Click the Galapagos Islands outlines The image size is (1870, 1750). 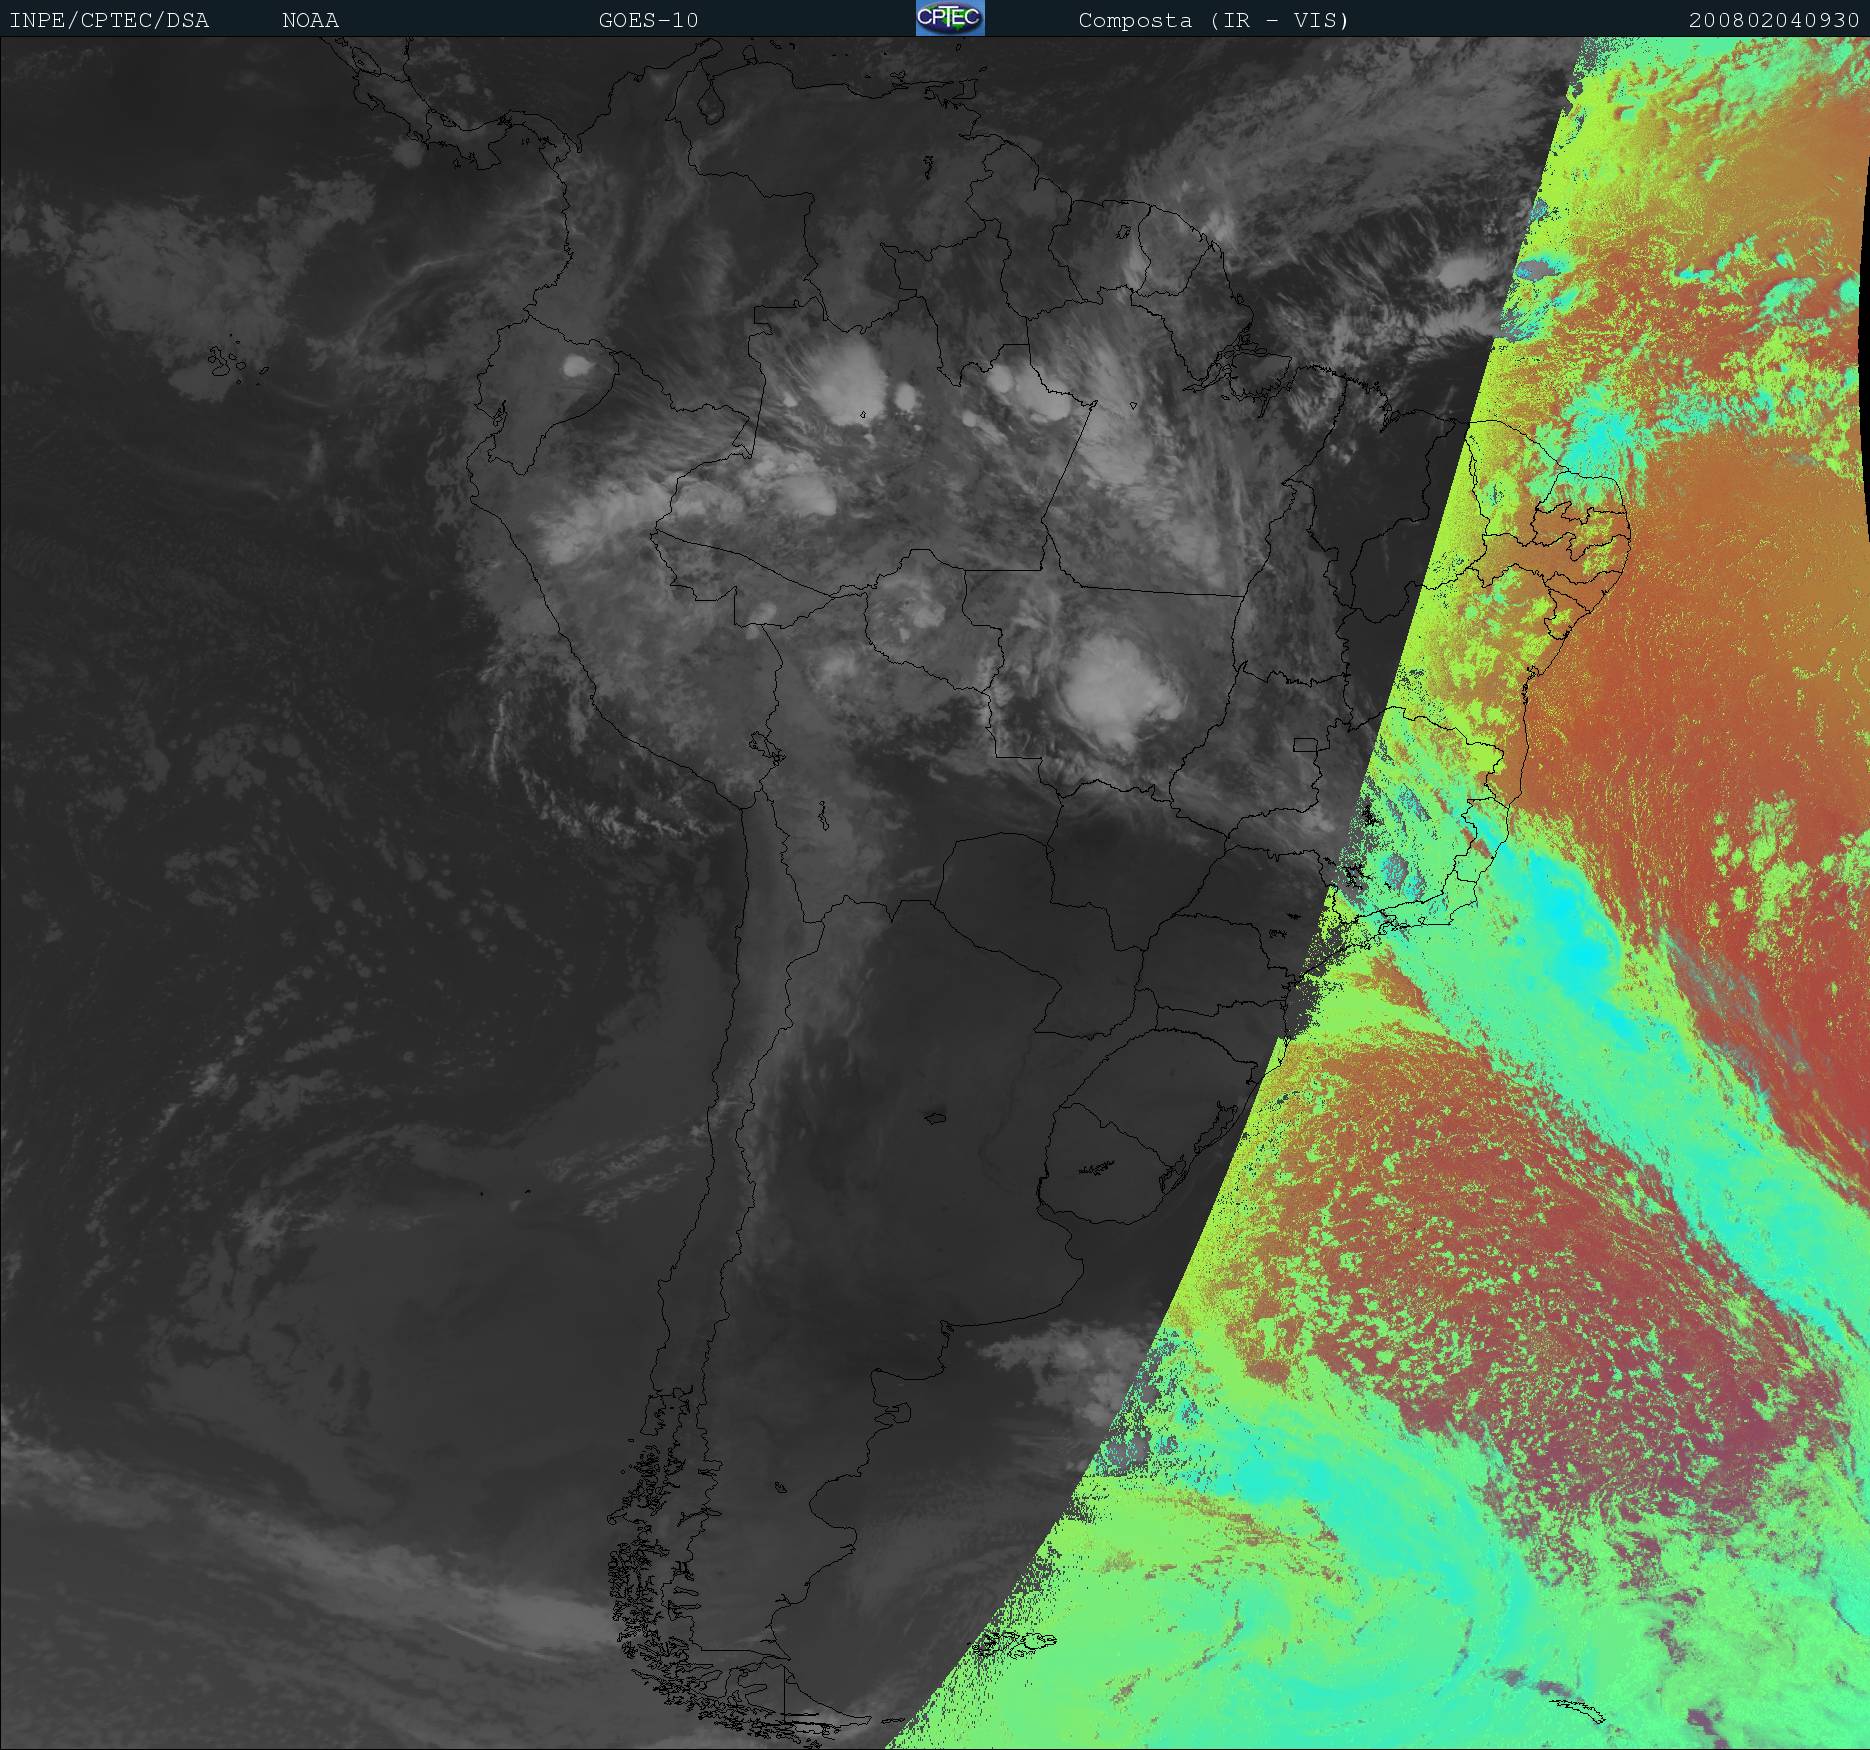(228, 362)
